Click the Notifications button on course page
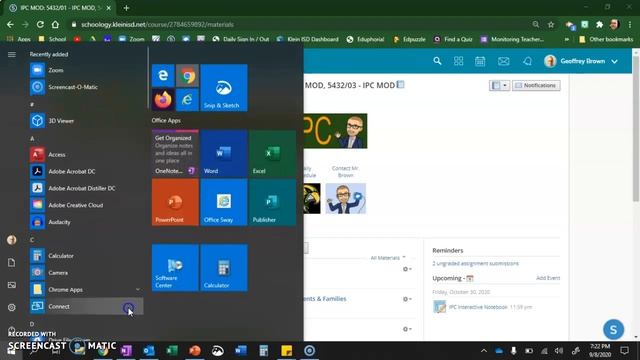The width and height of the screenshot is (640, 360). click(536, 85)
